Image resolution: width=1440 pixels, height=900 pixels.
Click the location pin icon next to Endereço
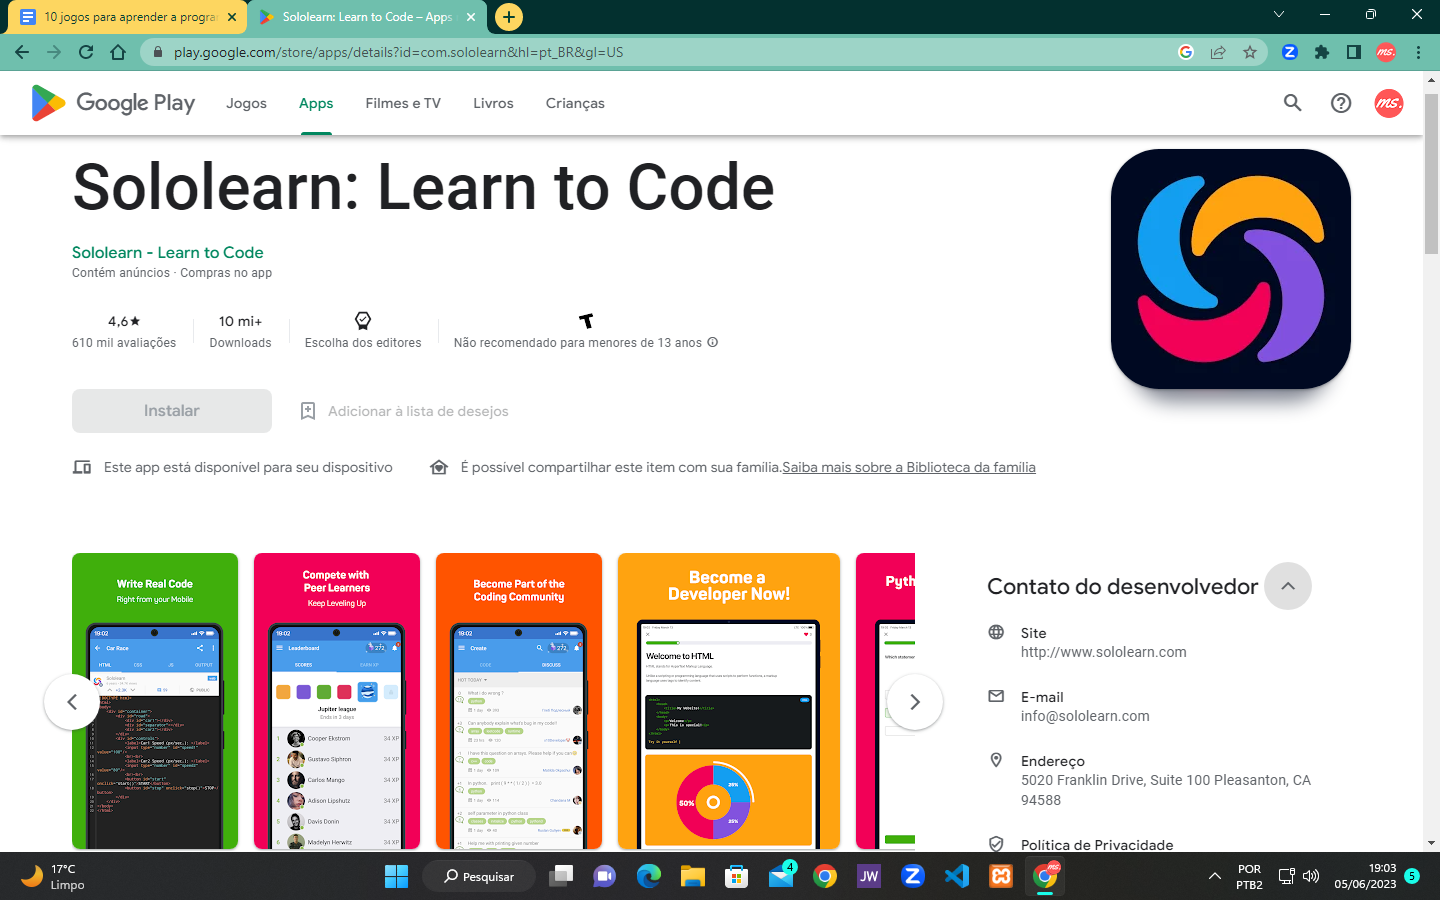[x=996, y=760]
